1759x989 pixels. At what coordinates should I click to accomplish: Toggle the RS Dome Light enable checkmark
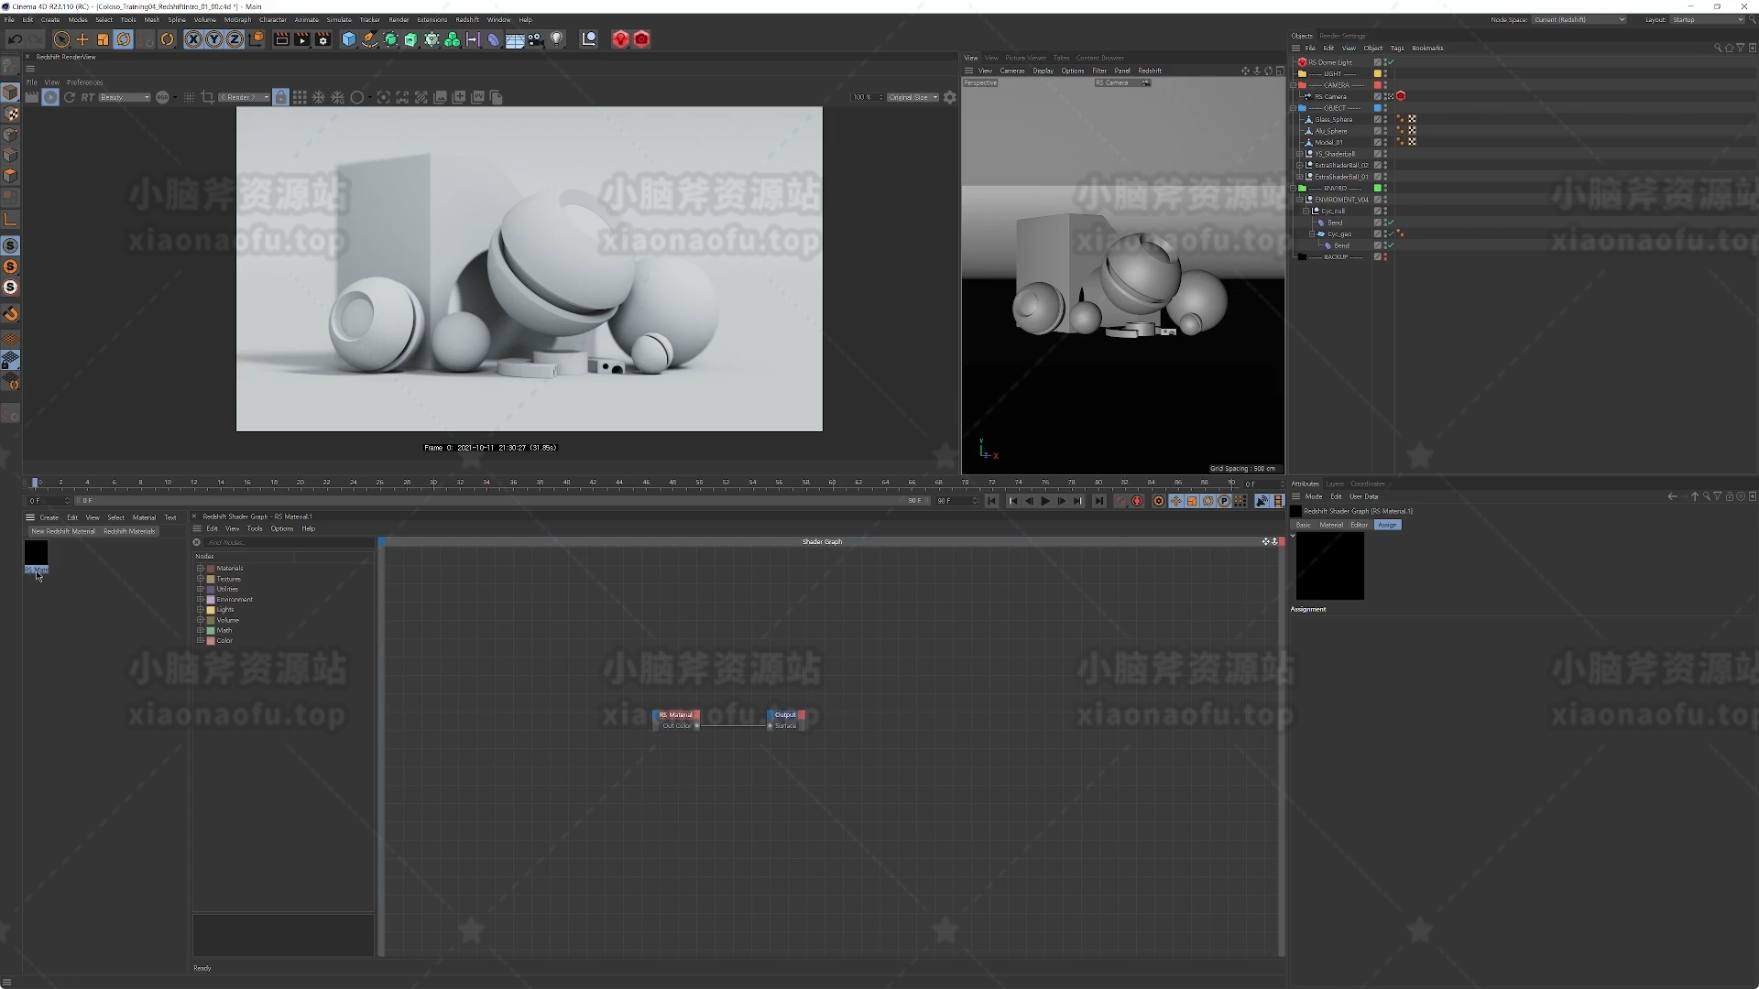1391,62
